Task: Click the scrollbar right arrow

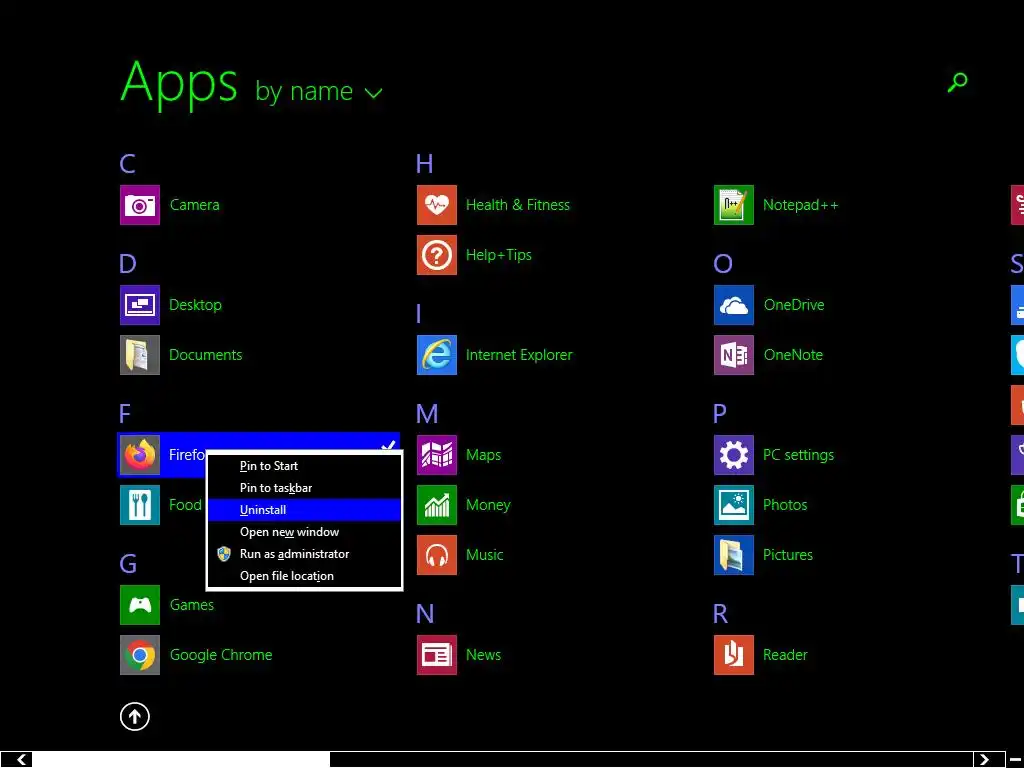Action: [984, 760]
